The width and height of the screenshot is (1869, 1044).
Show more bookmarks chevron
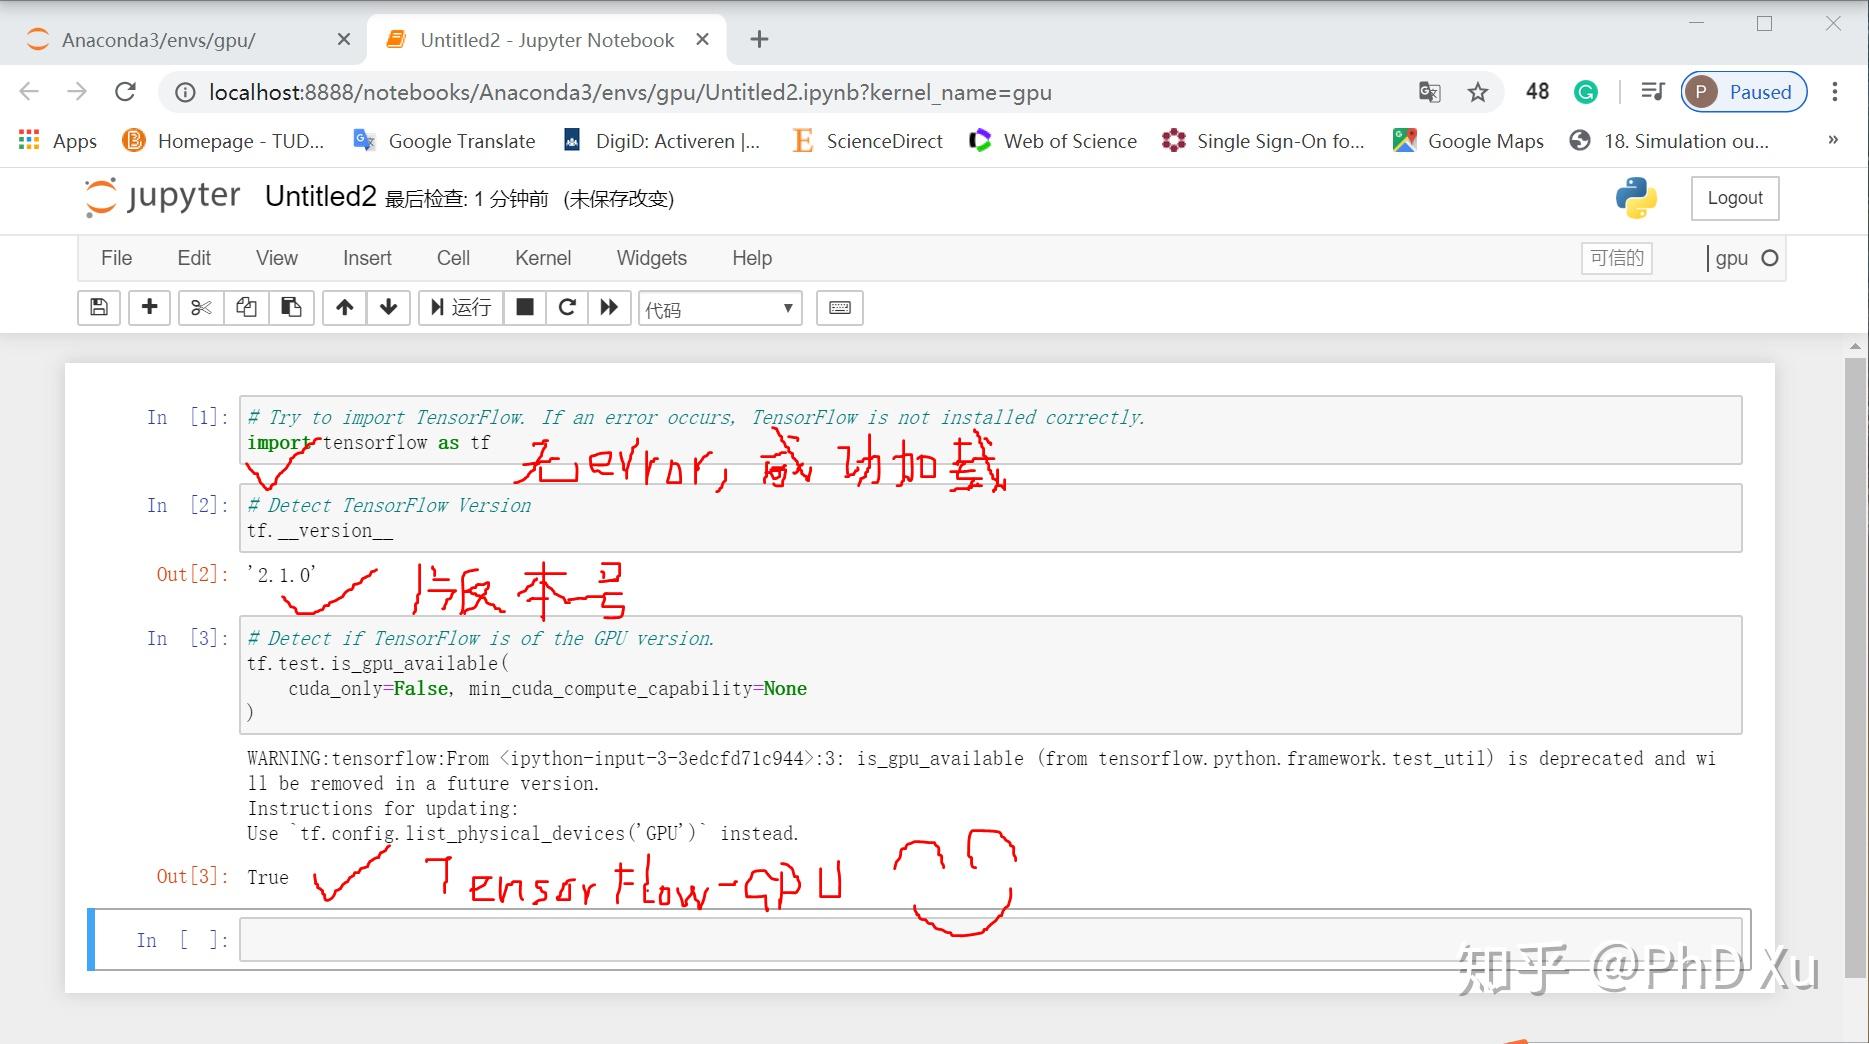(x=1833, y=140)
